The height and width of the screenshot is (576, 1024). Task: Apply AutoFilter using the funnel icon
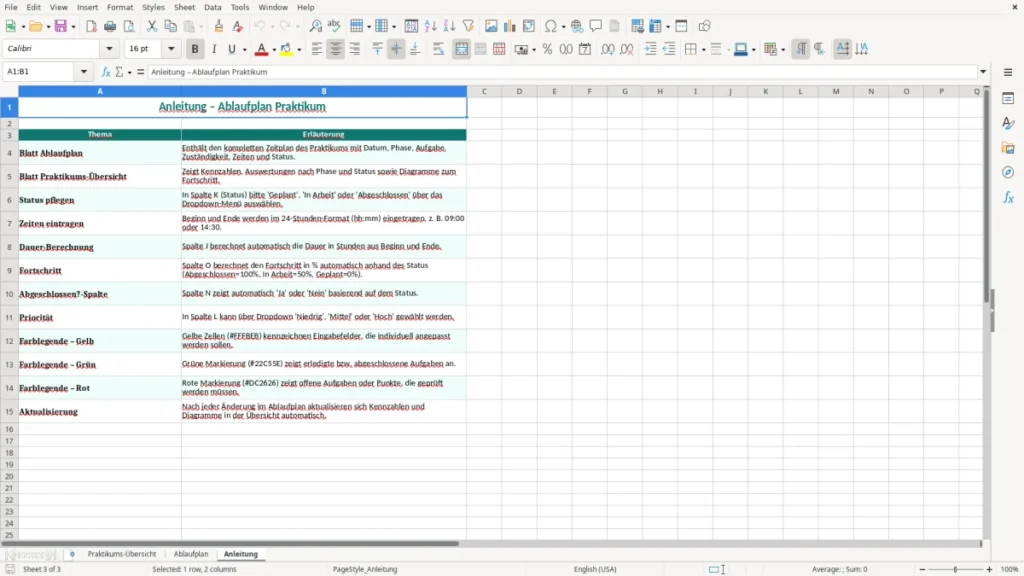point(468,26)
